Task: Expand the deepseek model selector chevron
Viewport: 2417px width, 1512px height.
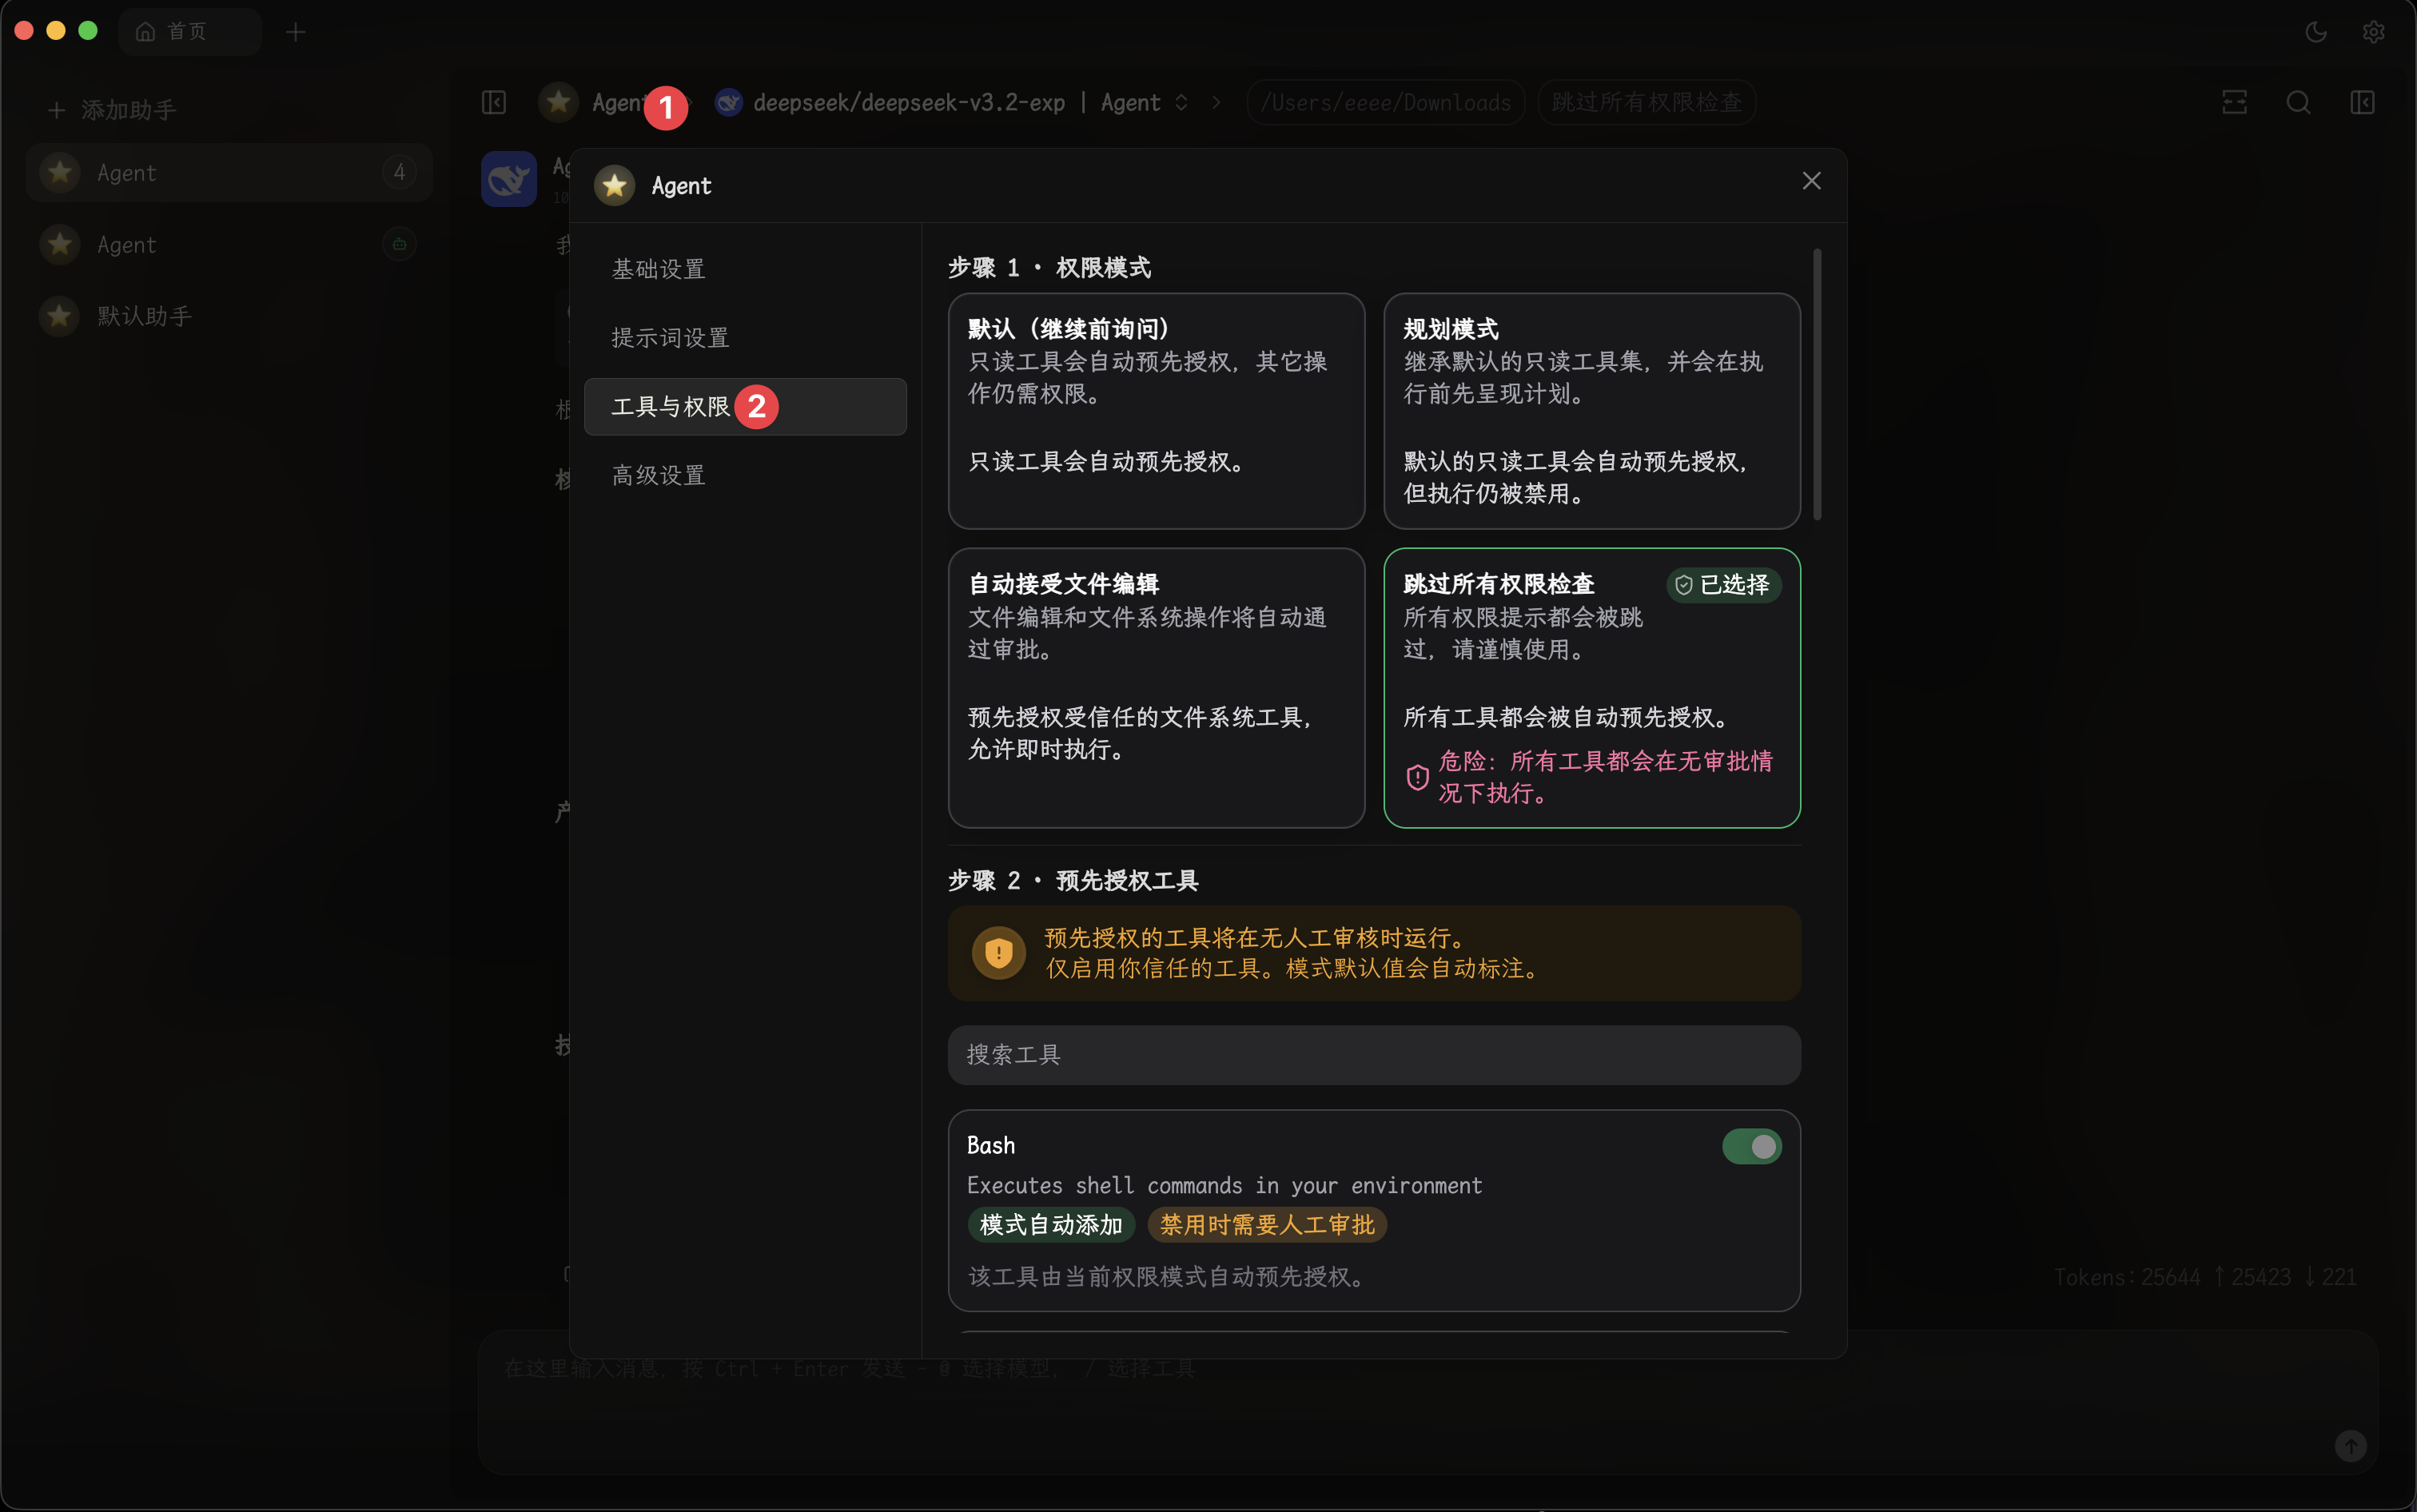Action: pos(1181,103)
